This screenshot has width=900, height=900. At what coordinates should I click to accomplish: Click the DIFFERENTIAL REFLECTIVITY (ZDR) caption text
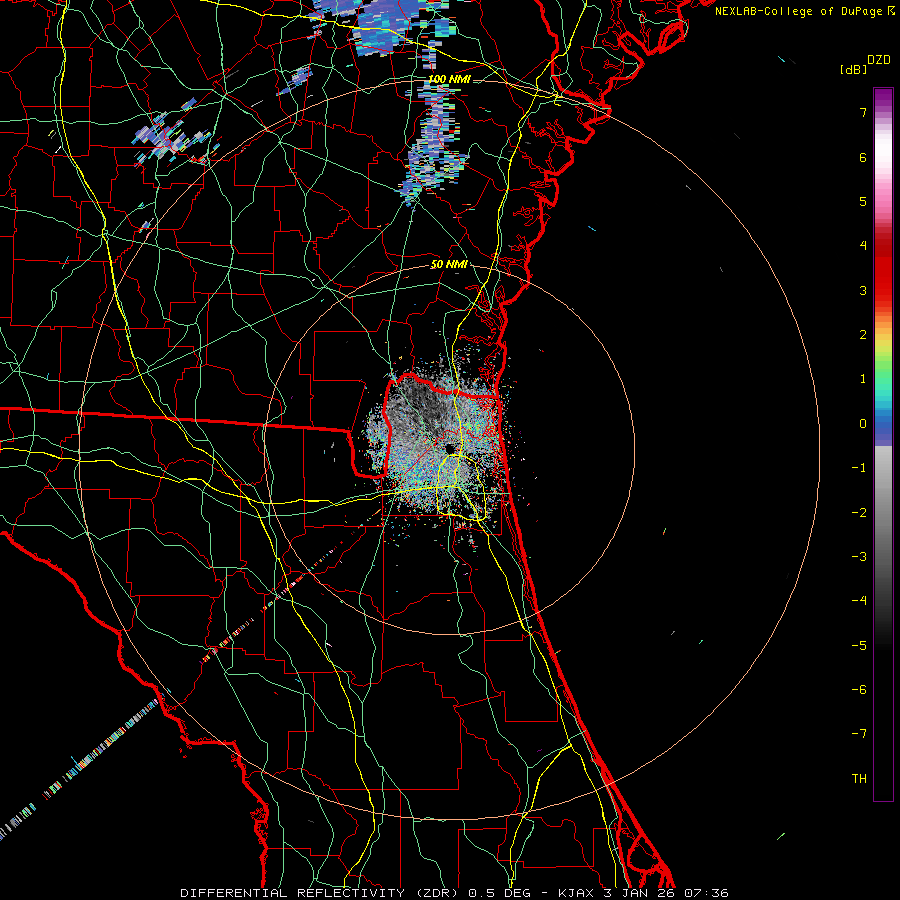click(x=319, y=893)
